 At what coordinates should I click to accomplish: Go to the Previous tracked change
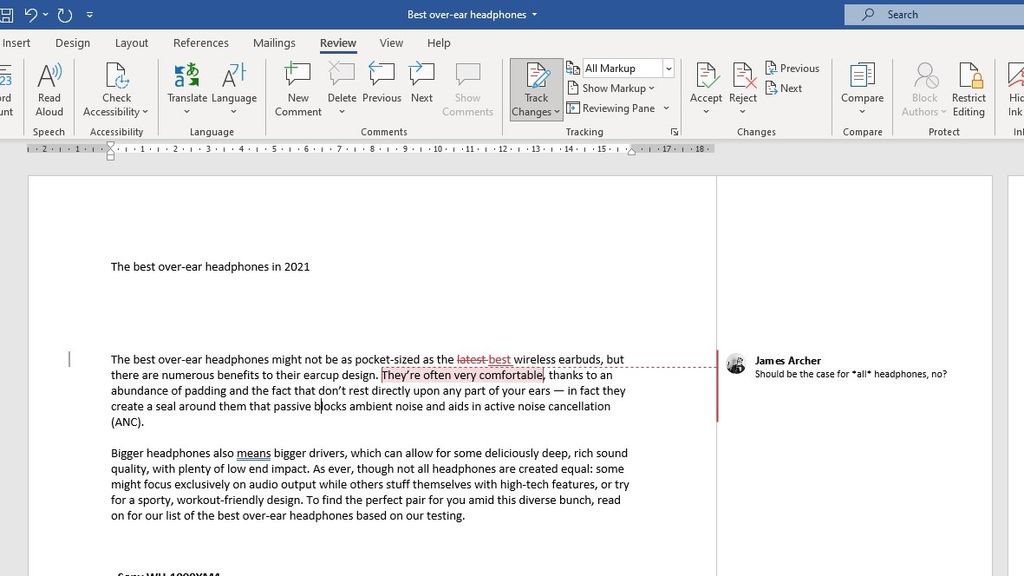[x=793, y=67]
